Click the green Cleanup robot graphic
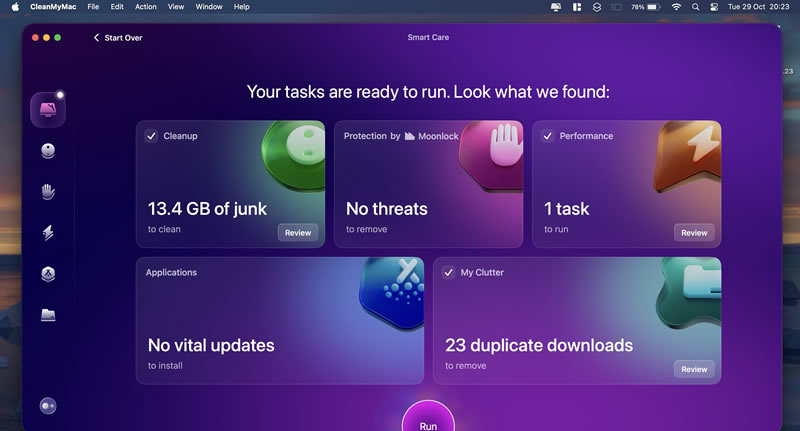Image resolution: width=800 pixels, height=431 pixels. tap(293, 155)
